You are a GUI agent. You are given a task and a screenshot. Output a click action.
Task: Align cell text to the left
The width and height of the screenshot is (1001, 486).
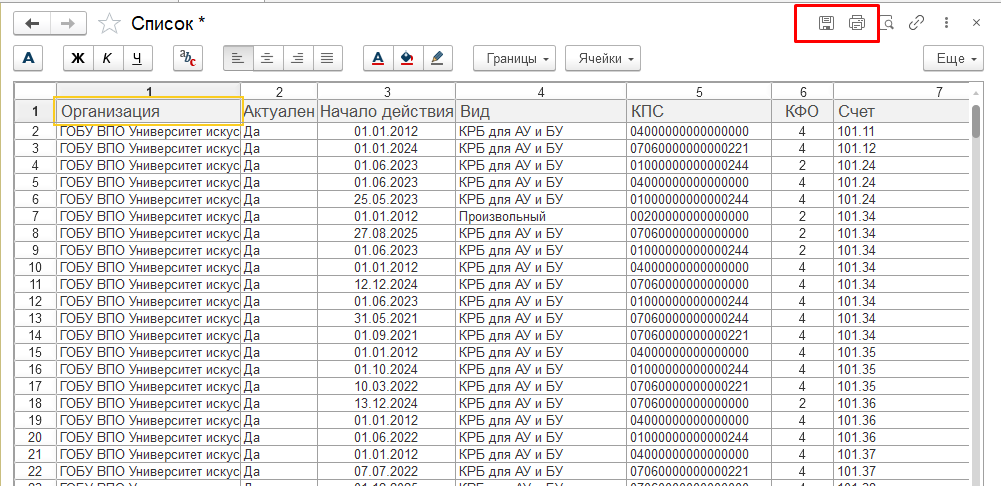238,58
